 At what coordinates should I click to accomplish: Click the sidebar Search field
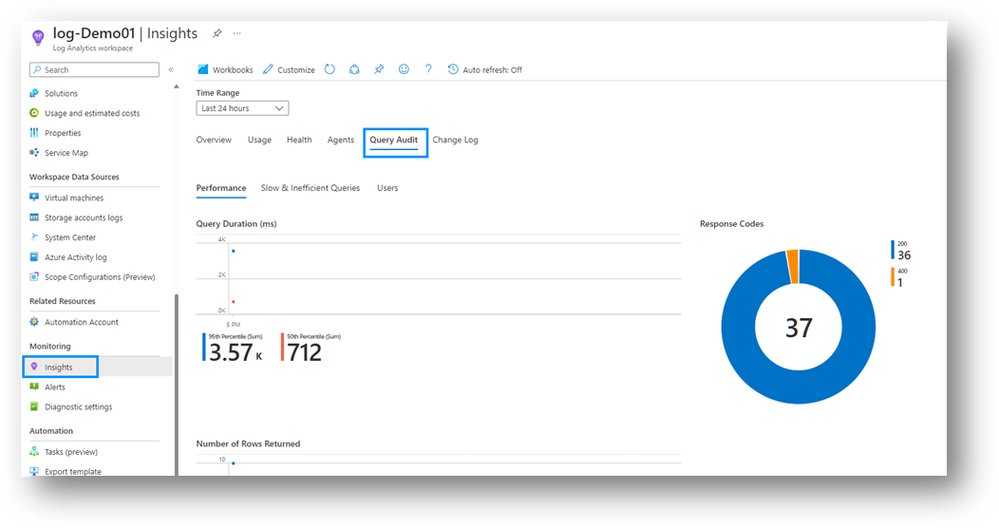pyautogui.click(x=94, y=69)
